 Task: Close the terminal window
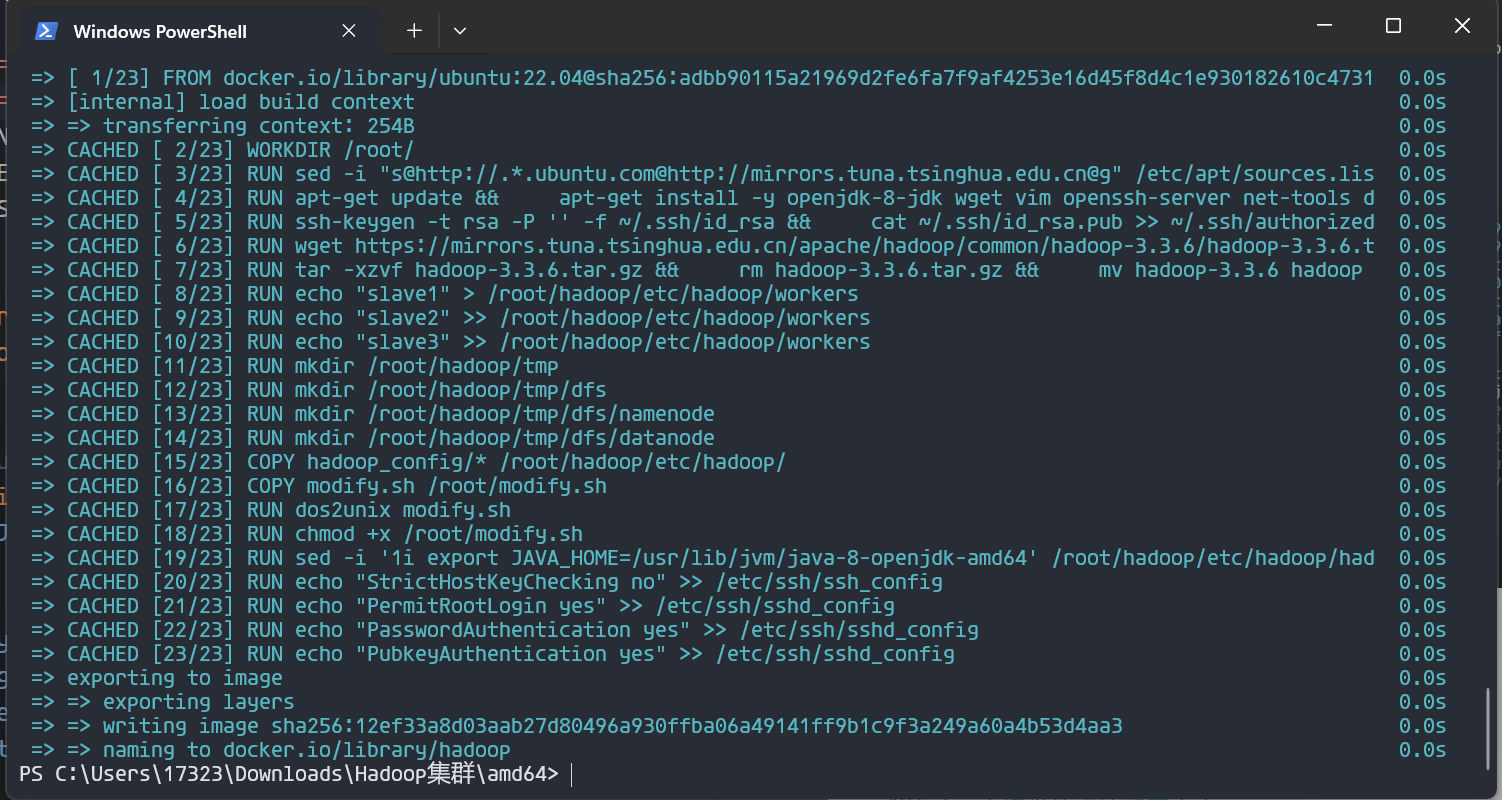[1462, 27]
